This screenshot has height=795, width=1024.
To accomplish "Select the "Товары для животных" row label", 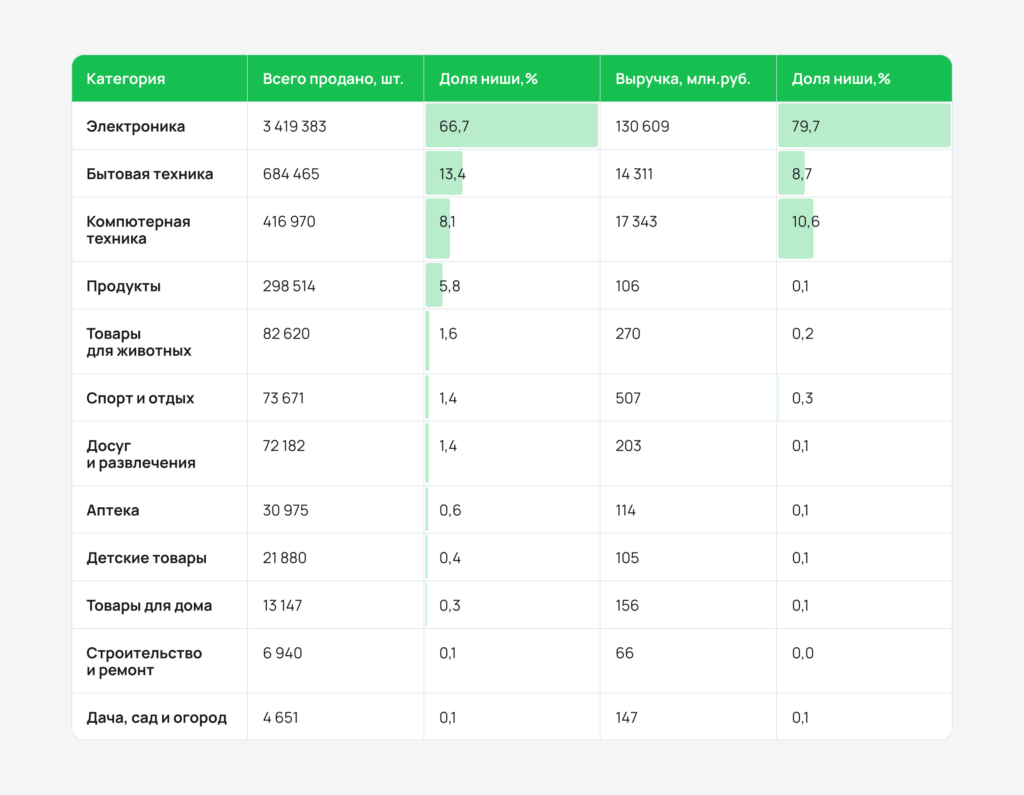I will tap(138, 342).
